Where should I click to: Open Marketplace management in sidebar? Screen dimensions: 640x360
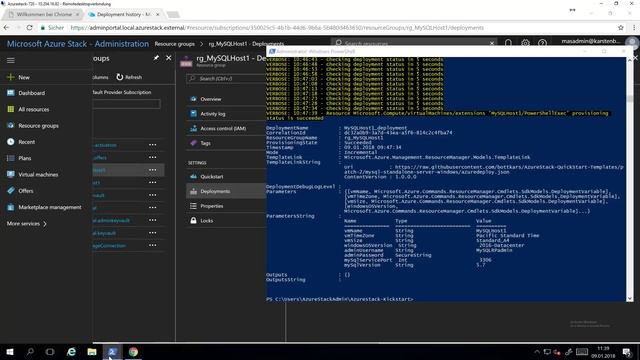pos(50,207)
